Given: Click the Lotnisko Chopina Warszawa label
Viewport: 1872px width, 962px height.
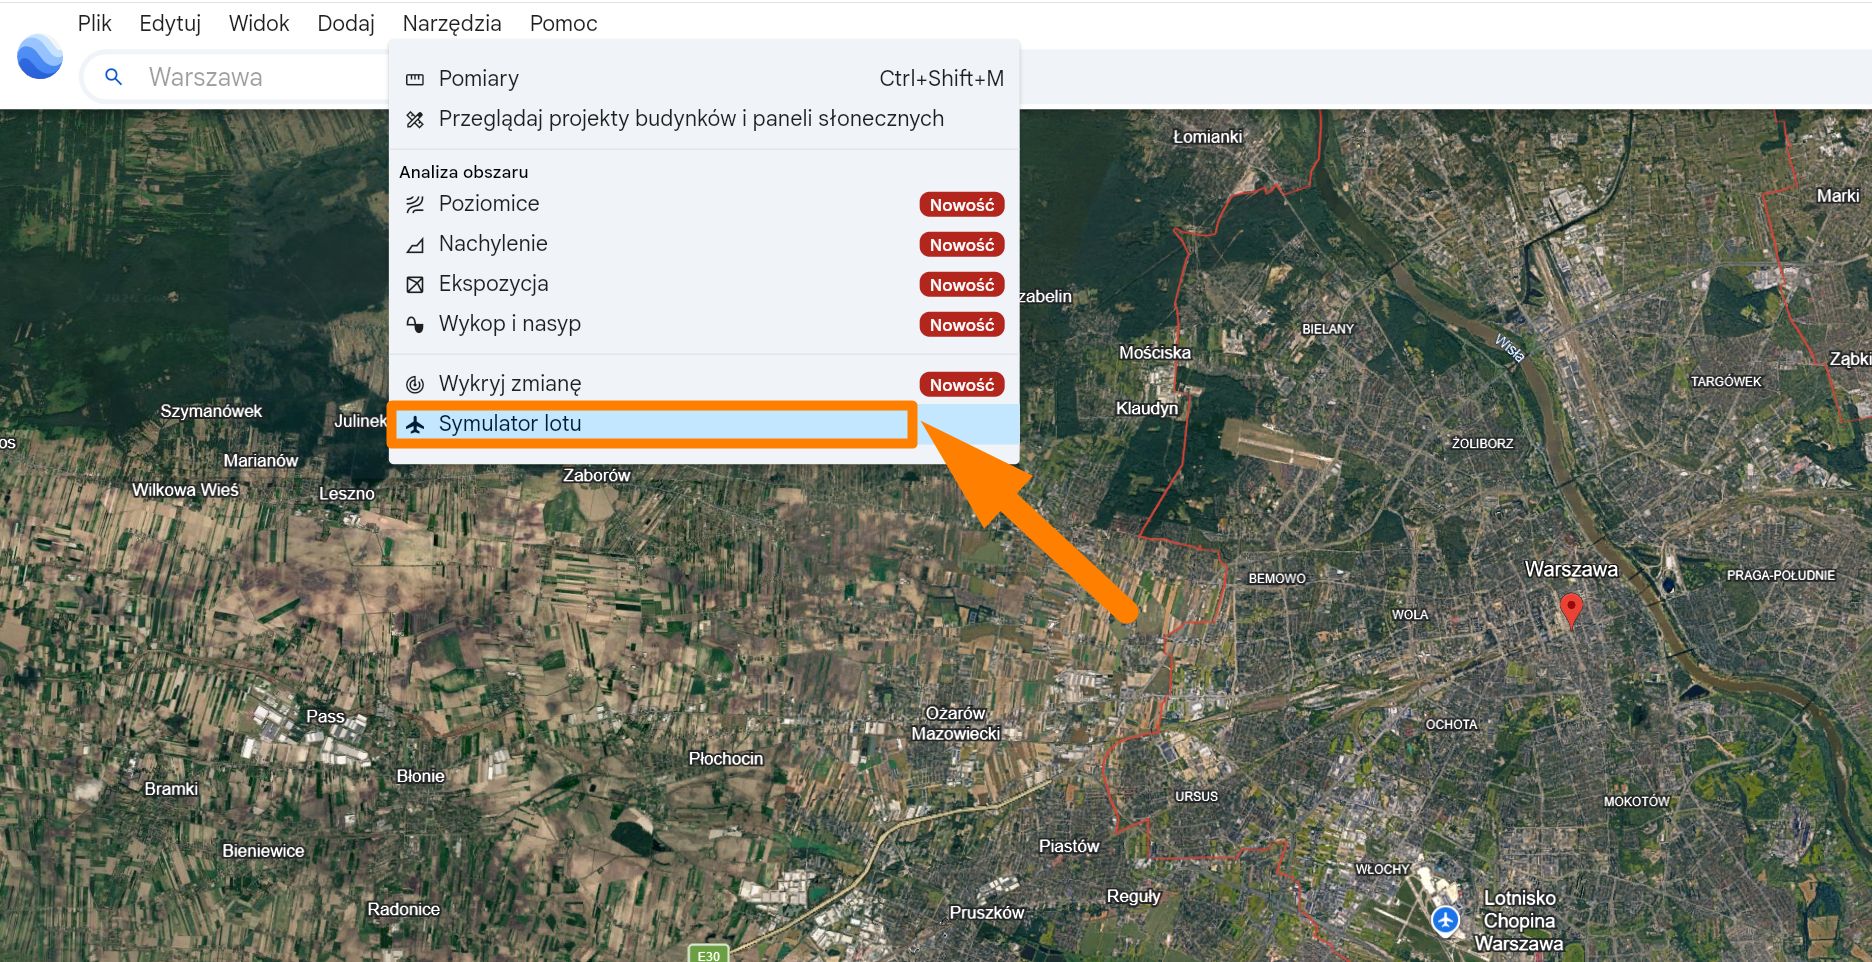Looking at the screenshot, I should coord(1519,920).
